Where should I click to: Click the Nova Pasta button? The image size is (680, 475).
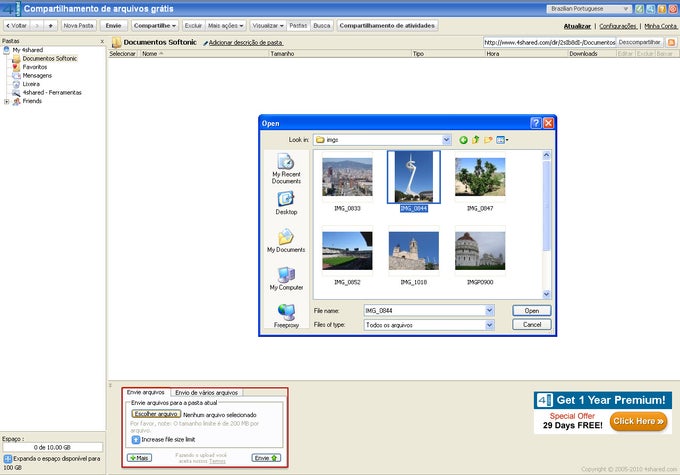[x=78, y=26]
